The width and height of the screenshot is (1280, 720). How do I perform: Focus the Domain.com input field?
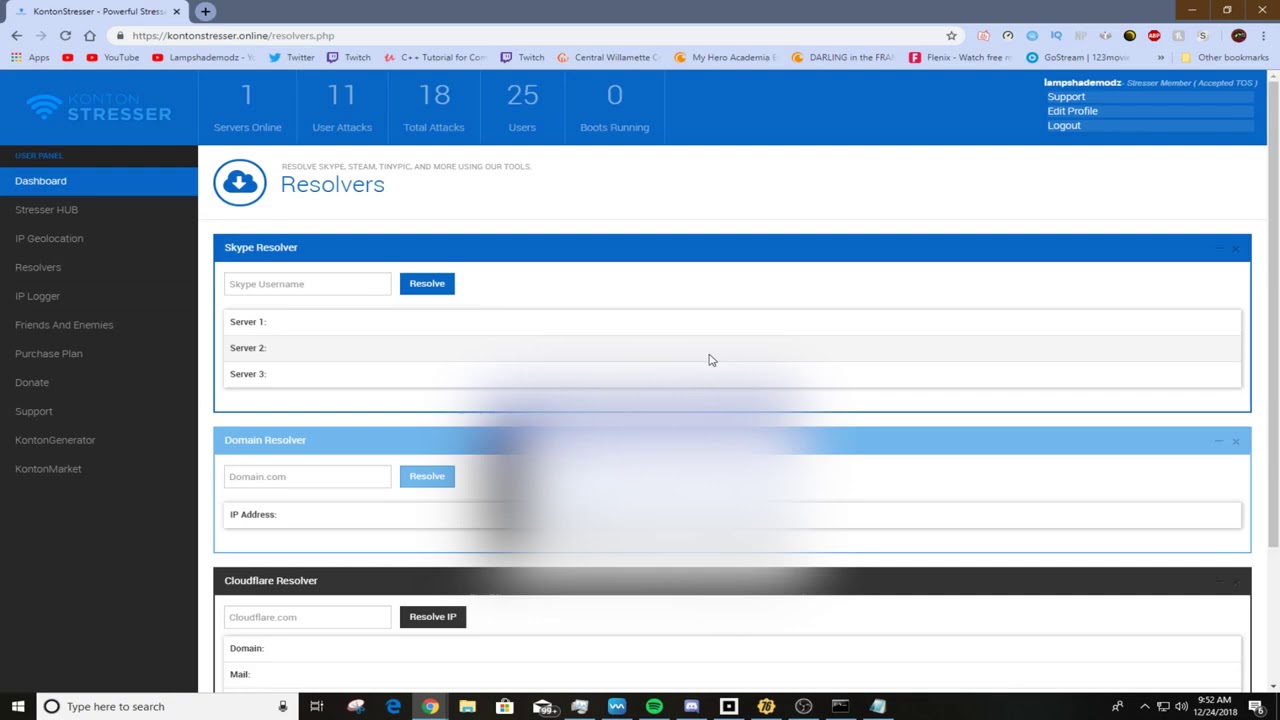307,477
